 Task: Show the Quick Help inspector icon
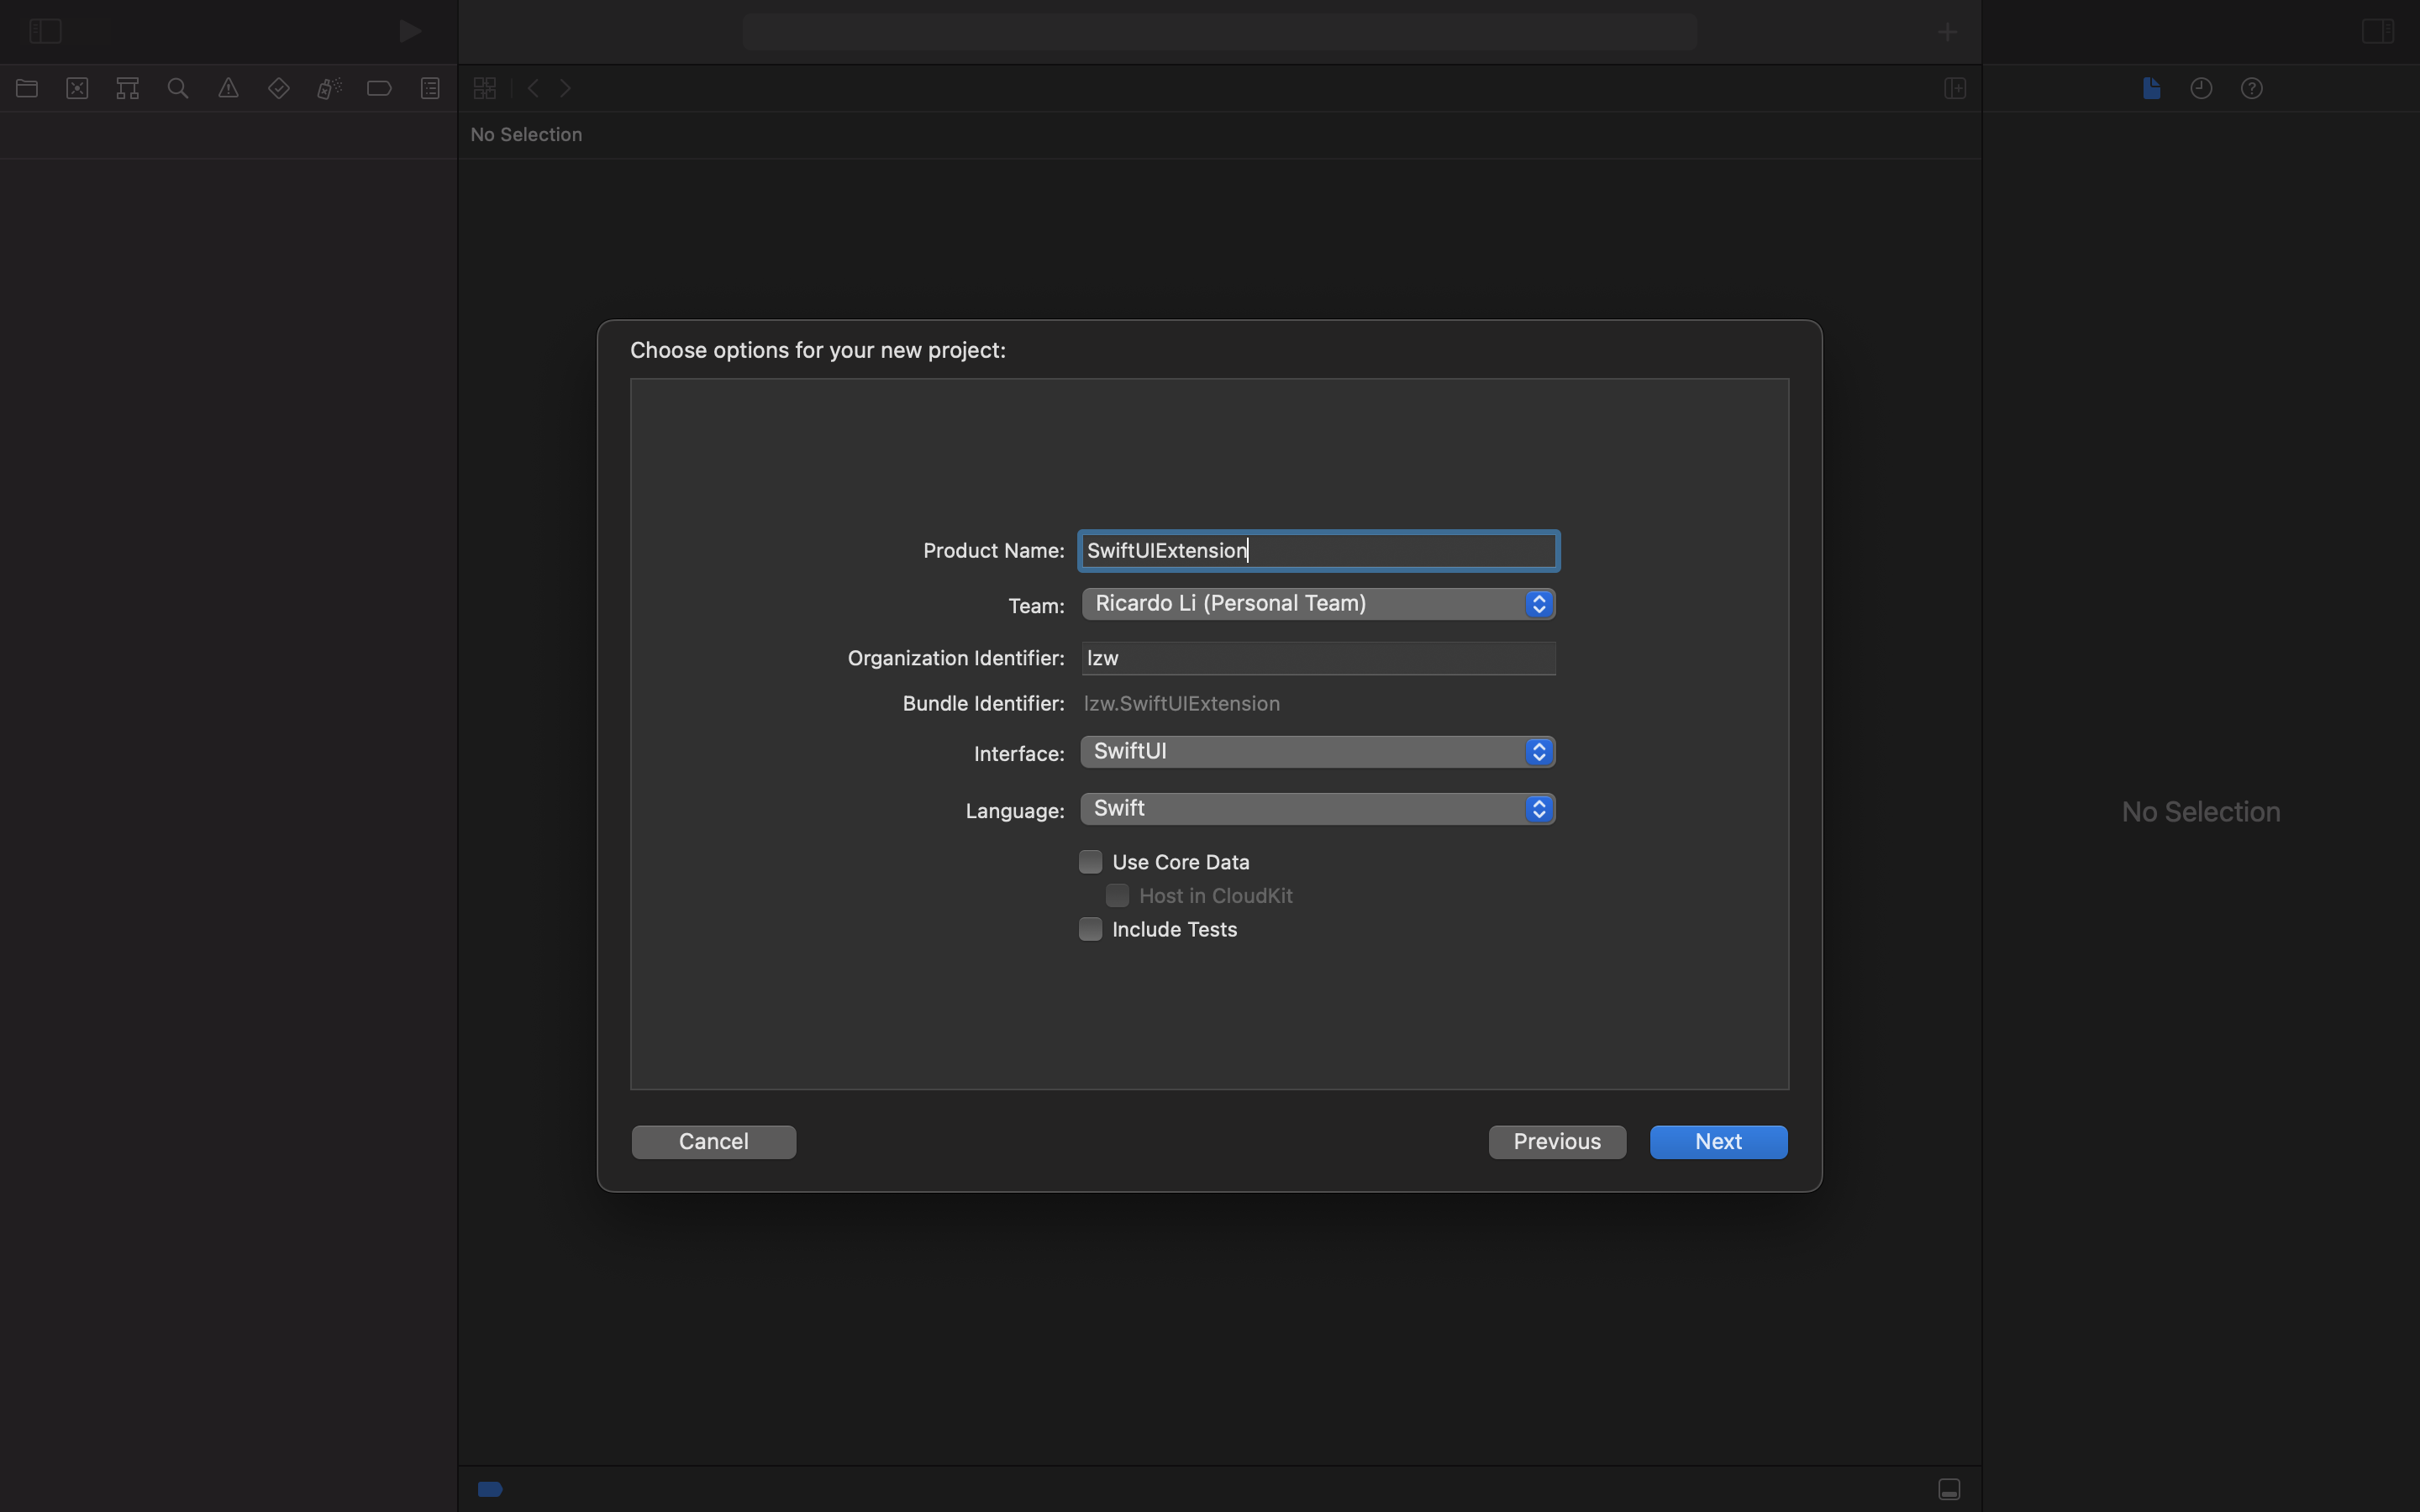(x=2251, y=89)
